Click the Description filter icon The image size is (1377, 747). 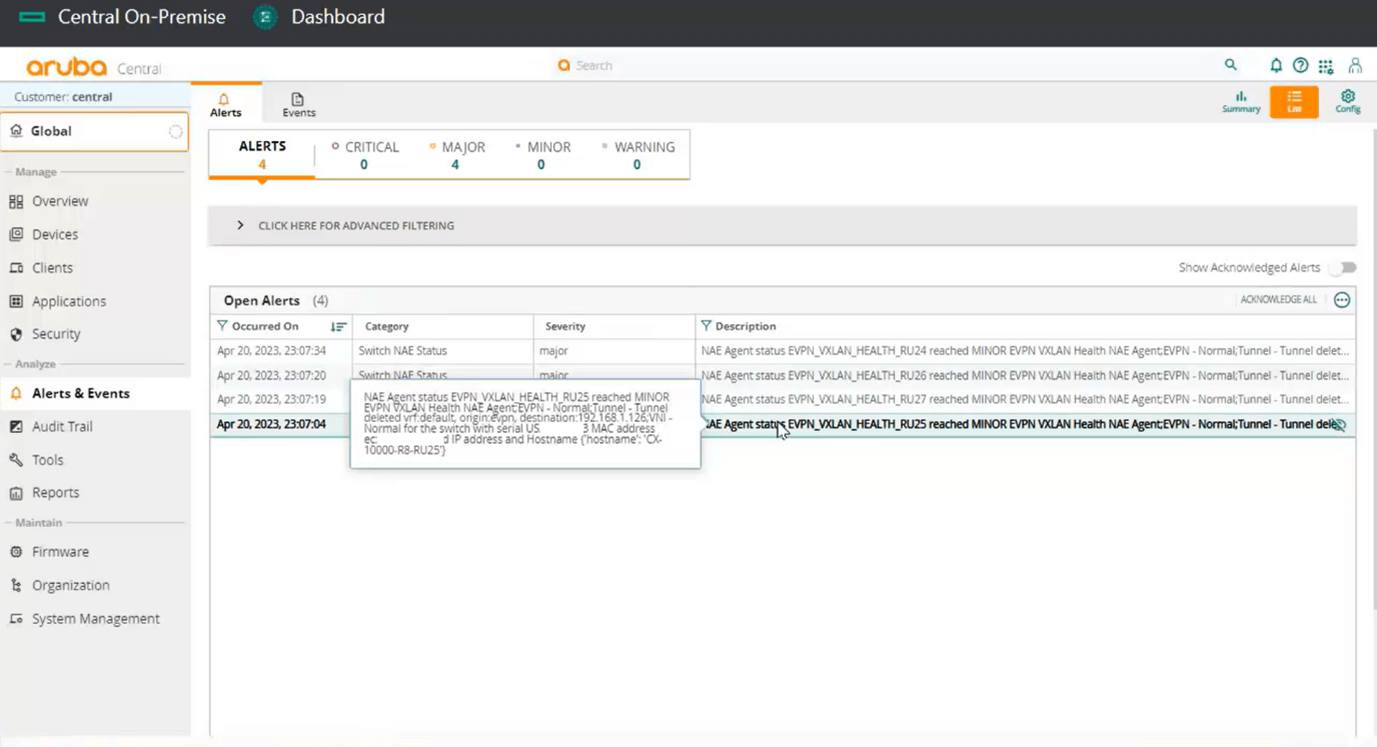pos(706,326)
